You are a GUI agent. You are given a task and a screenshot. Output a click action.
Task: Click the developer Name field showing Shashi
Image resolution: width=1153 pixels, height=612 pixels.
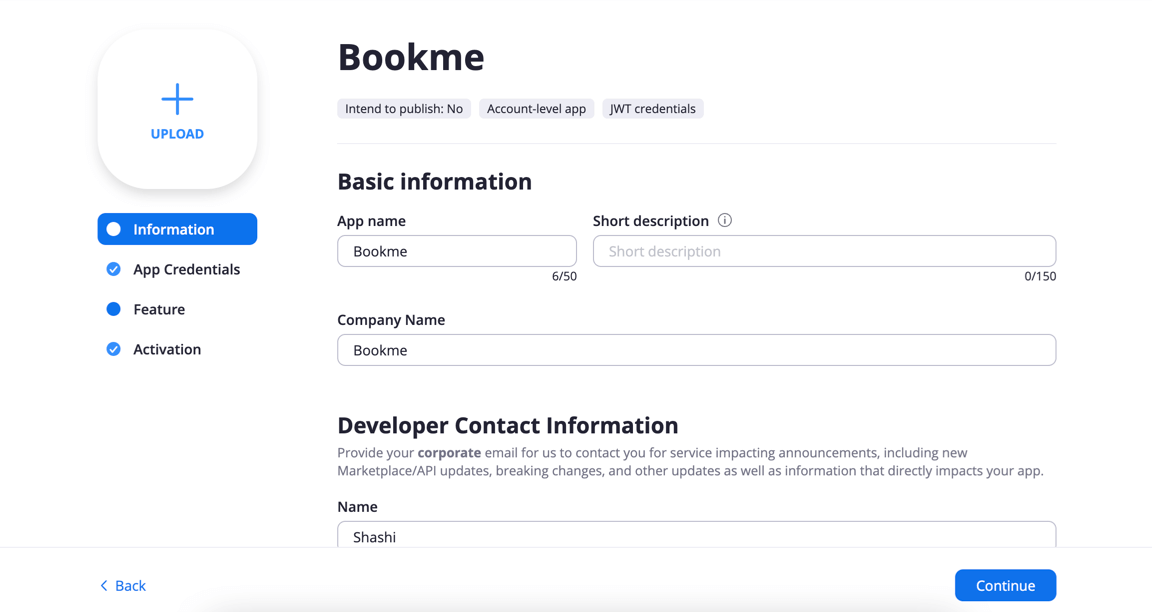tap(696, 535)
